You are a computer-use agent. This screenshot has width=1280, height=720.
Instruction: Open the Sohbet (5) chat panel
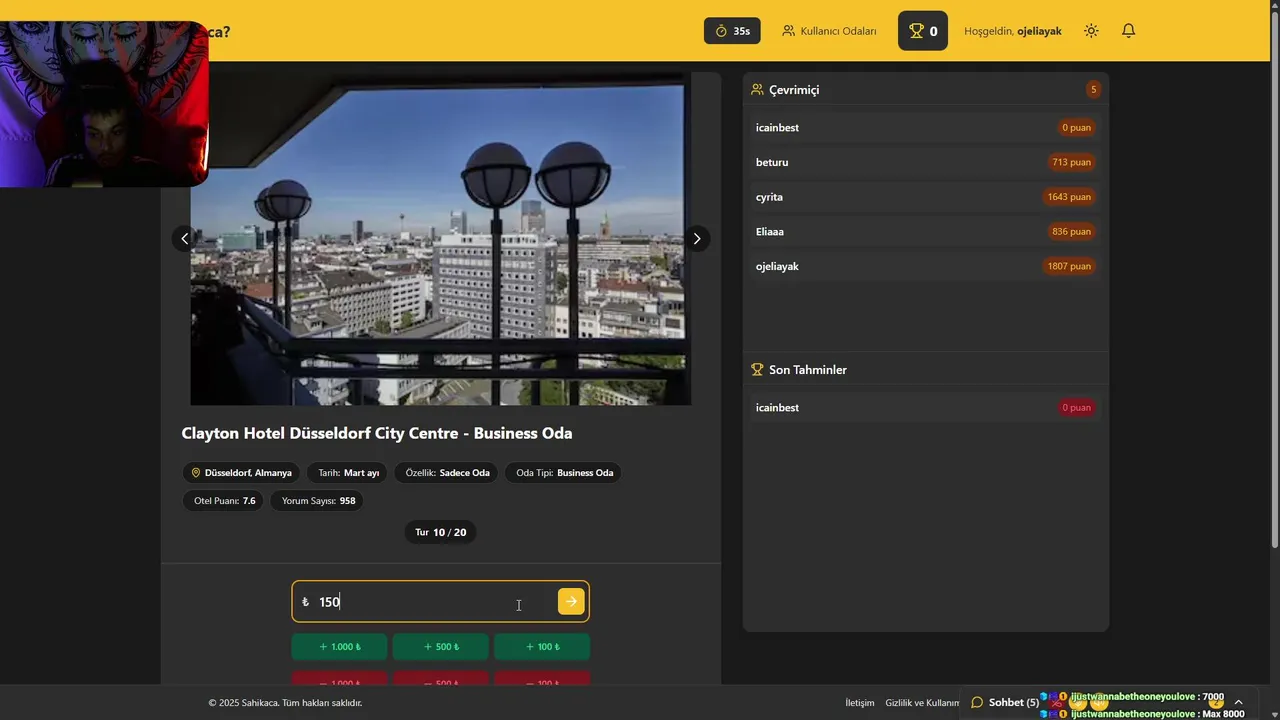click(x=1004, y=703)
